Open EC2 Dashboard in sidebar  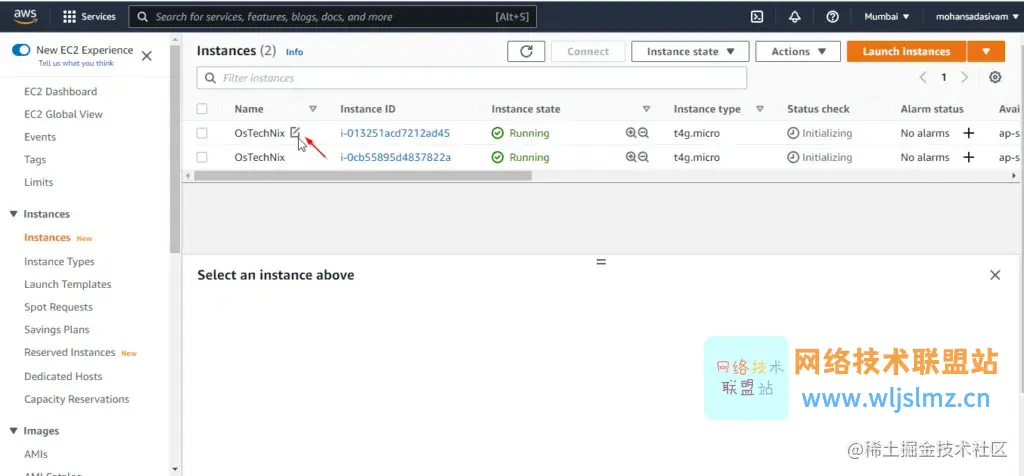pyautogui.click(x=61, y=92)
